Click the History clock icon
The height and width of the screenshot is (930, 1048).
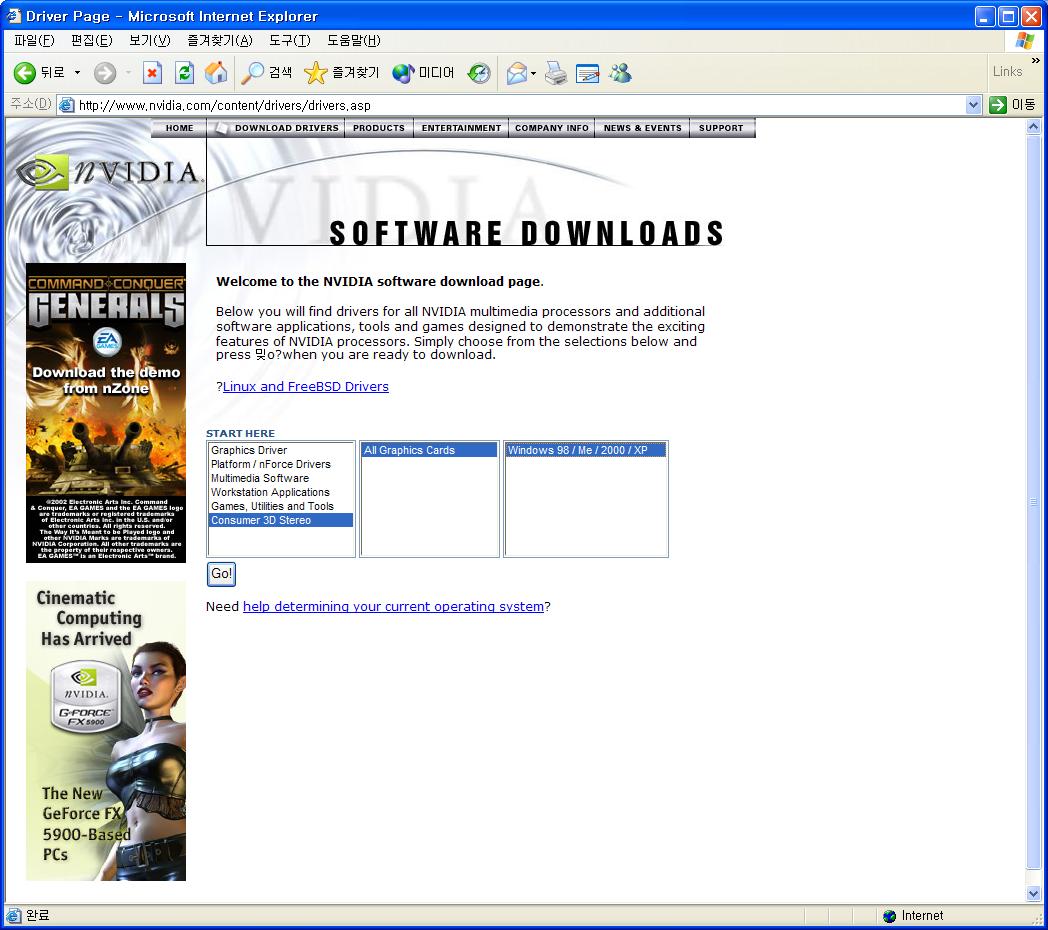point(480,73)
